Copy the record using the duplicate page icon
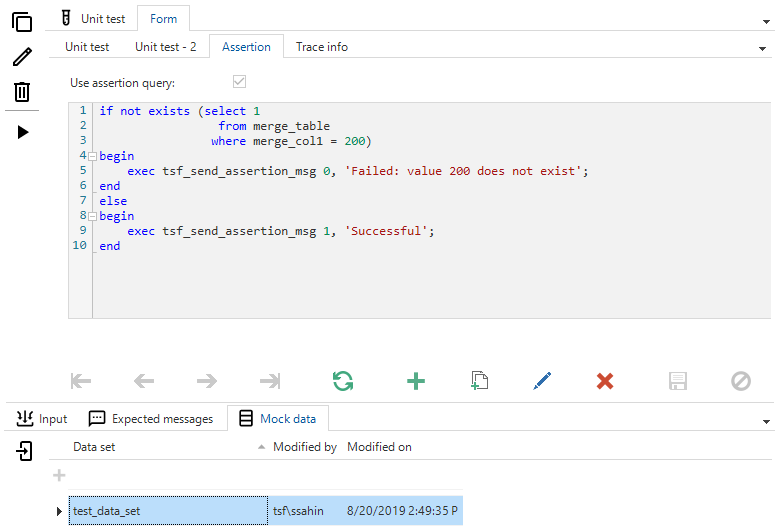 tap(479, 381)
